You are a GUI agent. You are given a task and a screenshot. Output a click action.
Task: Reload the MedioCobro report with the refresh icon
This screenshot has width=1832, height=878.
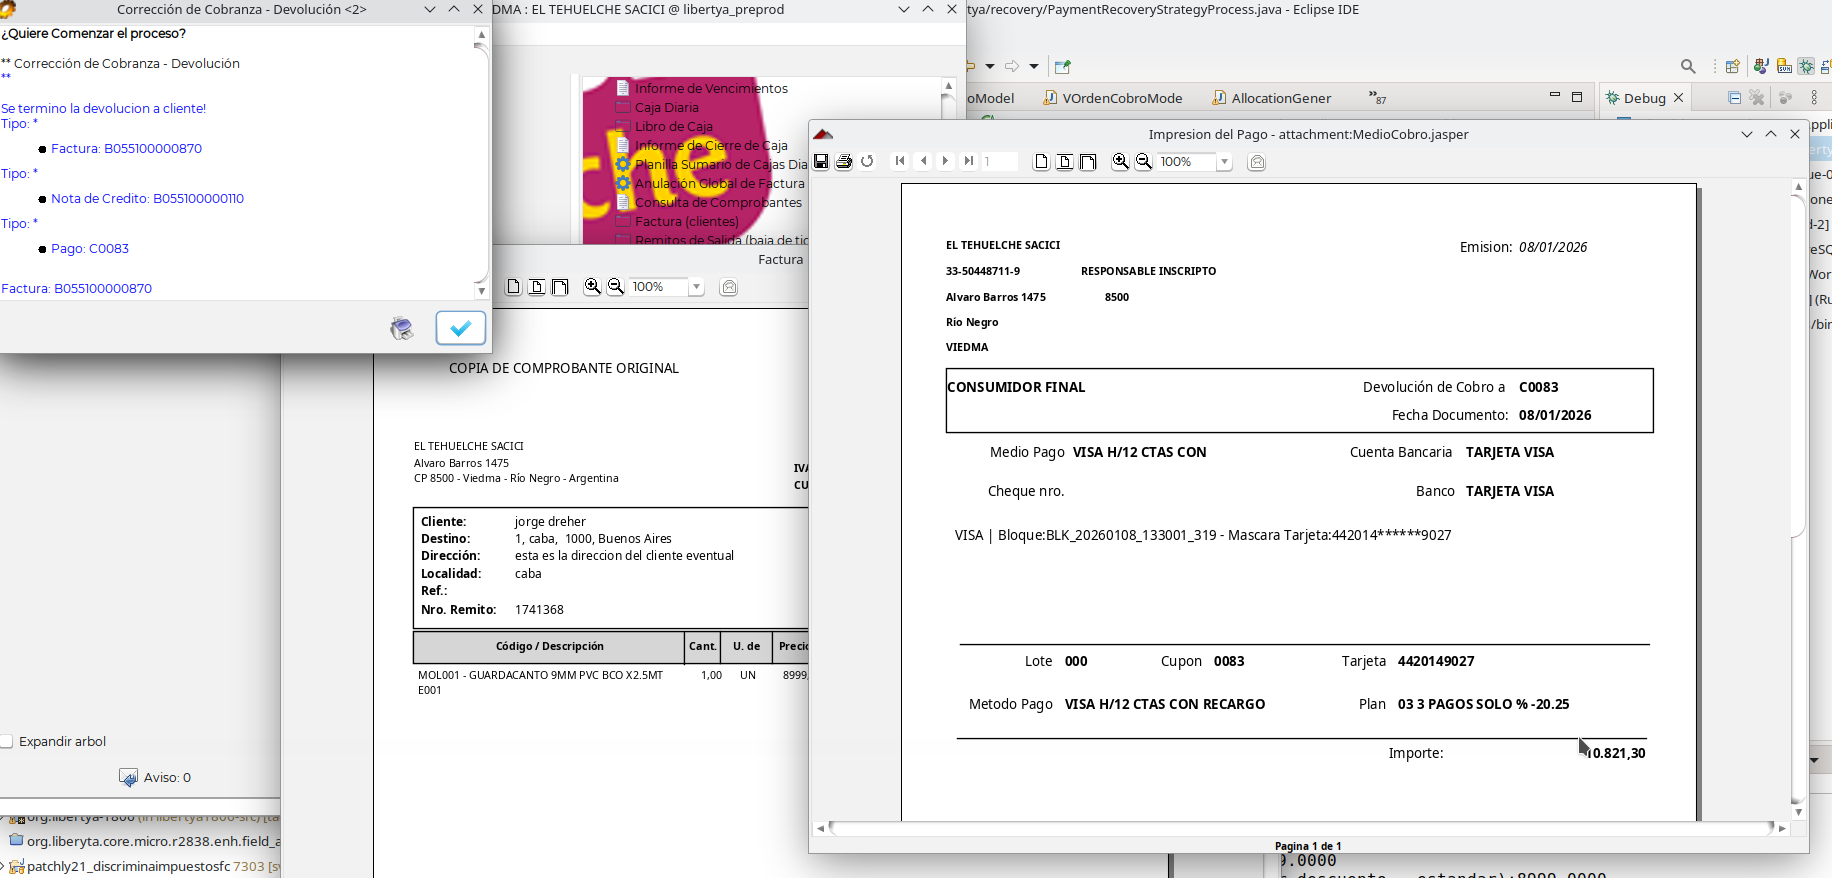[867, 161]
